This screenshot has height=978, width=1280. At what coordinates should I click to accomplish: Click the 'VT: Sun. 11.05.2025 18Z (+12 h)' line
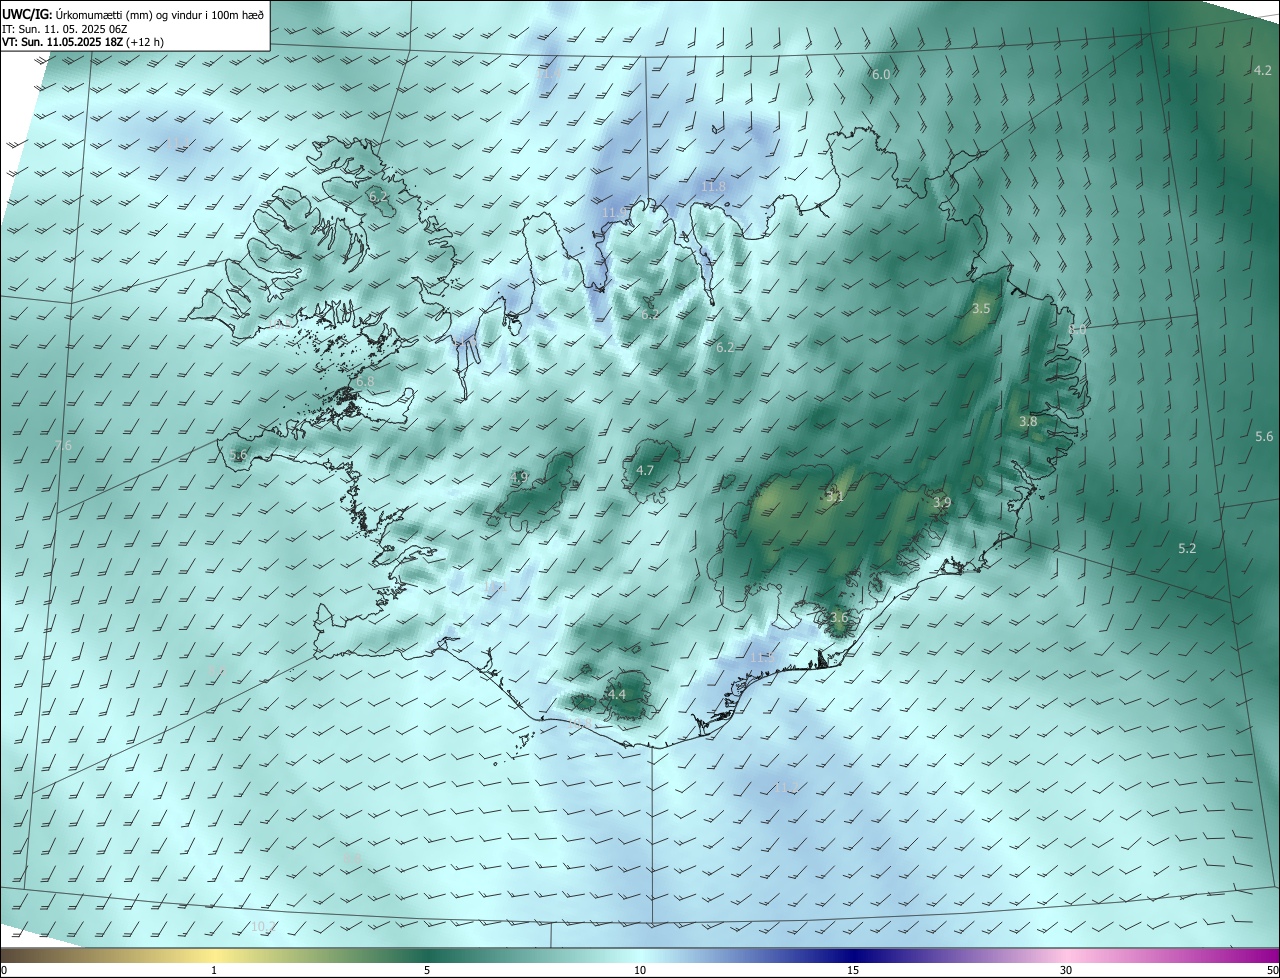coord(82,43)
